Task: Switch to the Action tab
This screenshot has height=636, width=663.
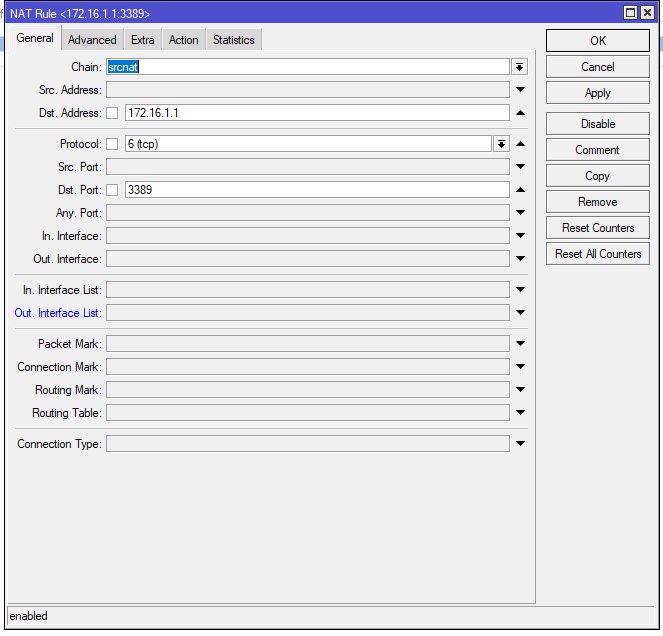Action: 184,40
